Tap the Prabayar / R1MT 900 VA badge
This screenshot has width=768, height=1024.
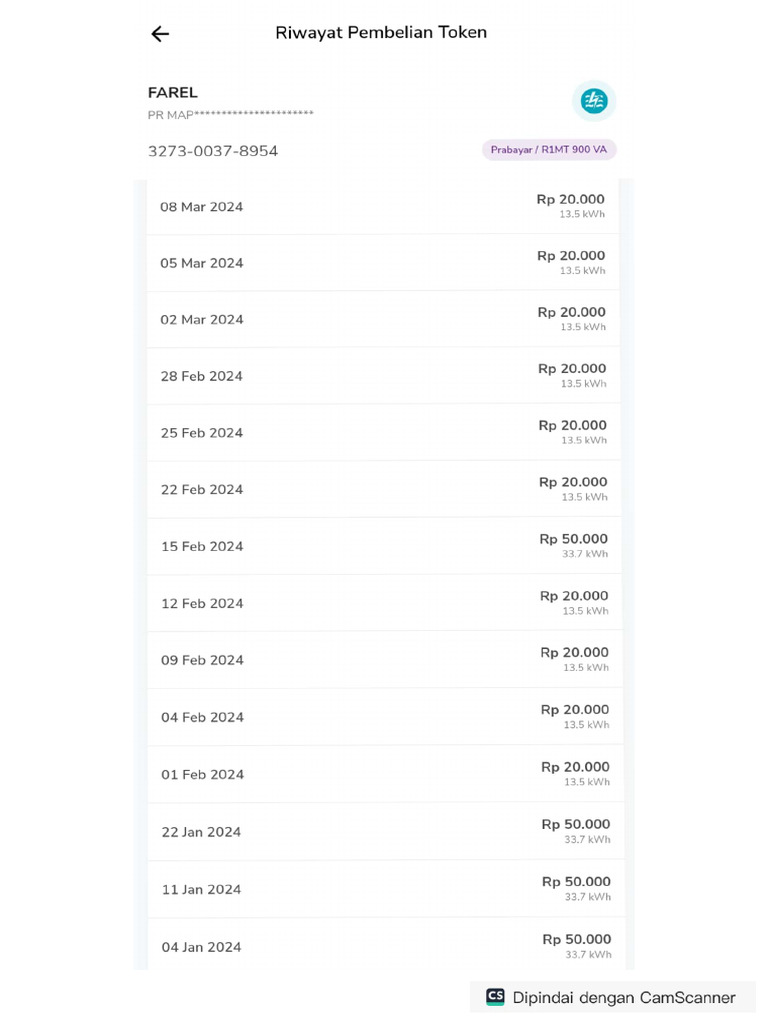[549, 150]
